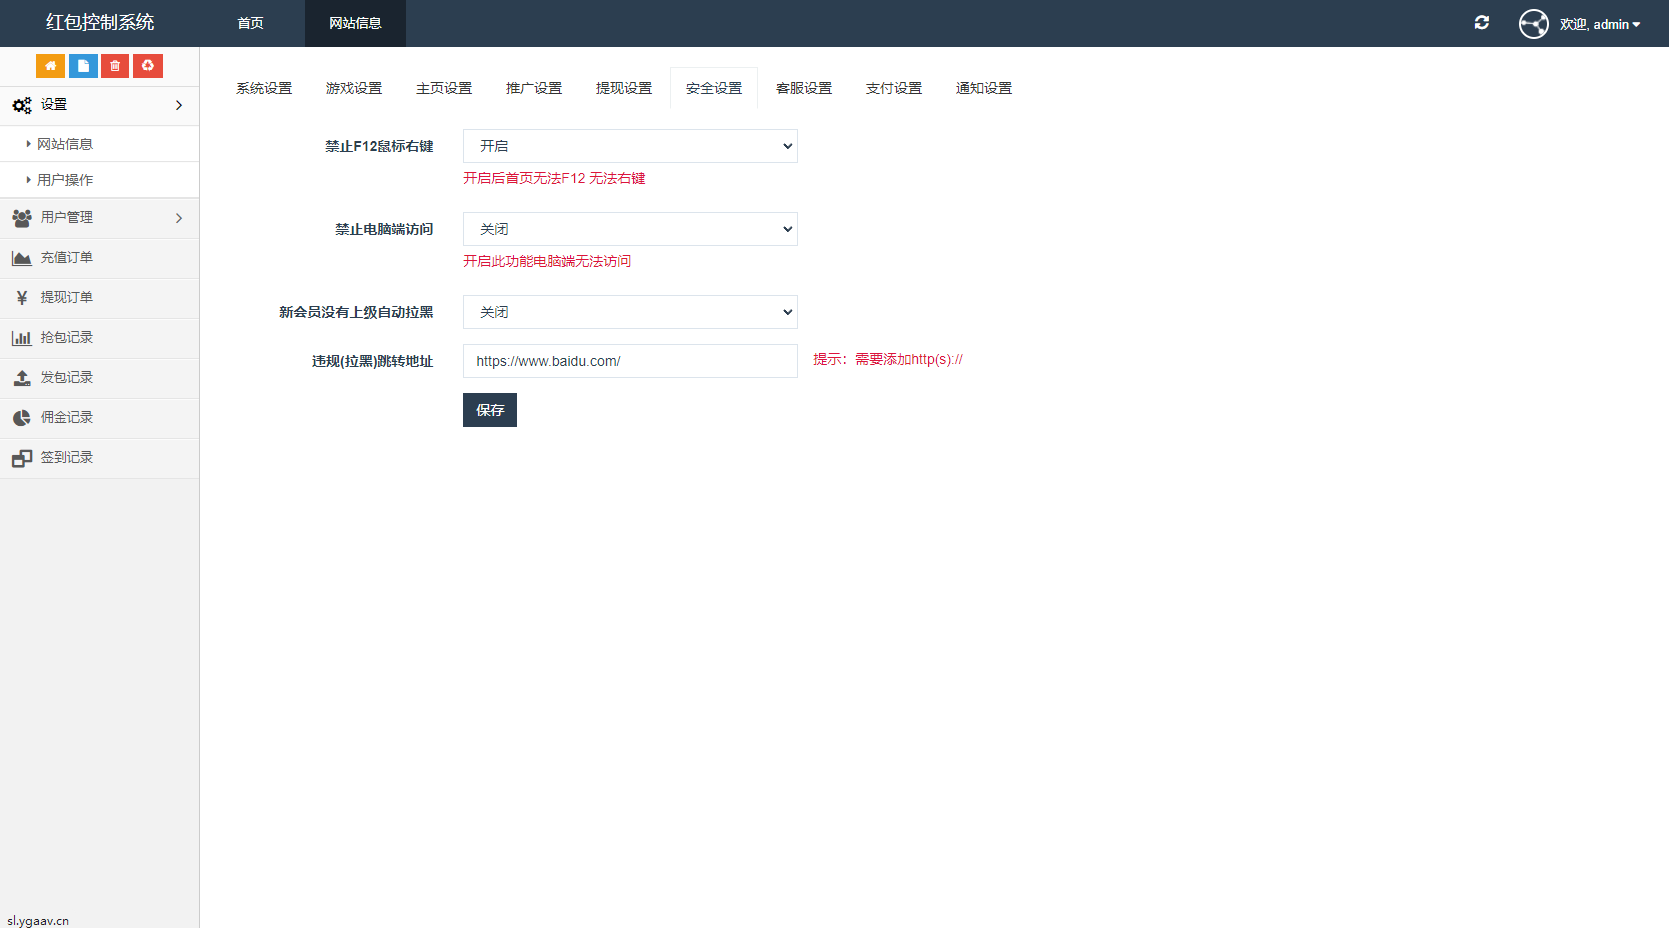Click the gears icon next to 设置
The image size is (1669, 928).
(21, 104)
